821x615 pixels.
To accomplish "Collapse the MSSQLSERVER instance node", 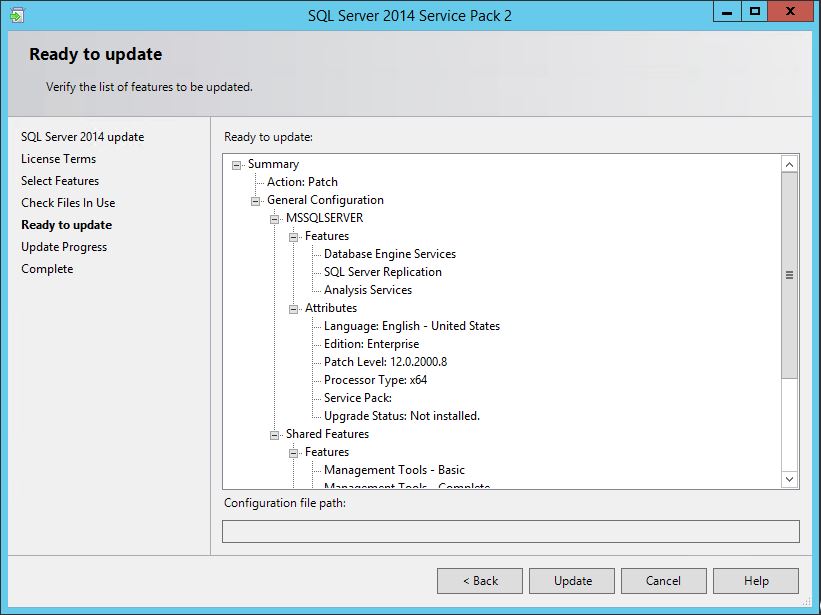I will point(275,219).
